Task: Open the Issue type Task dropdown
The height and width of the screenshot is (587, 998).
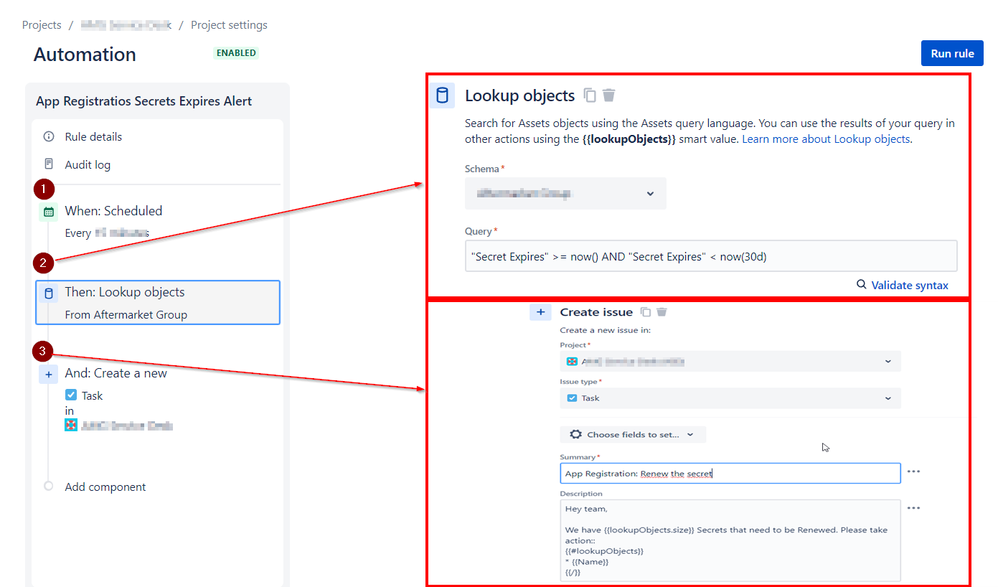Action: pyautogui.click(x=730, y=399)
